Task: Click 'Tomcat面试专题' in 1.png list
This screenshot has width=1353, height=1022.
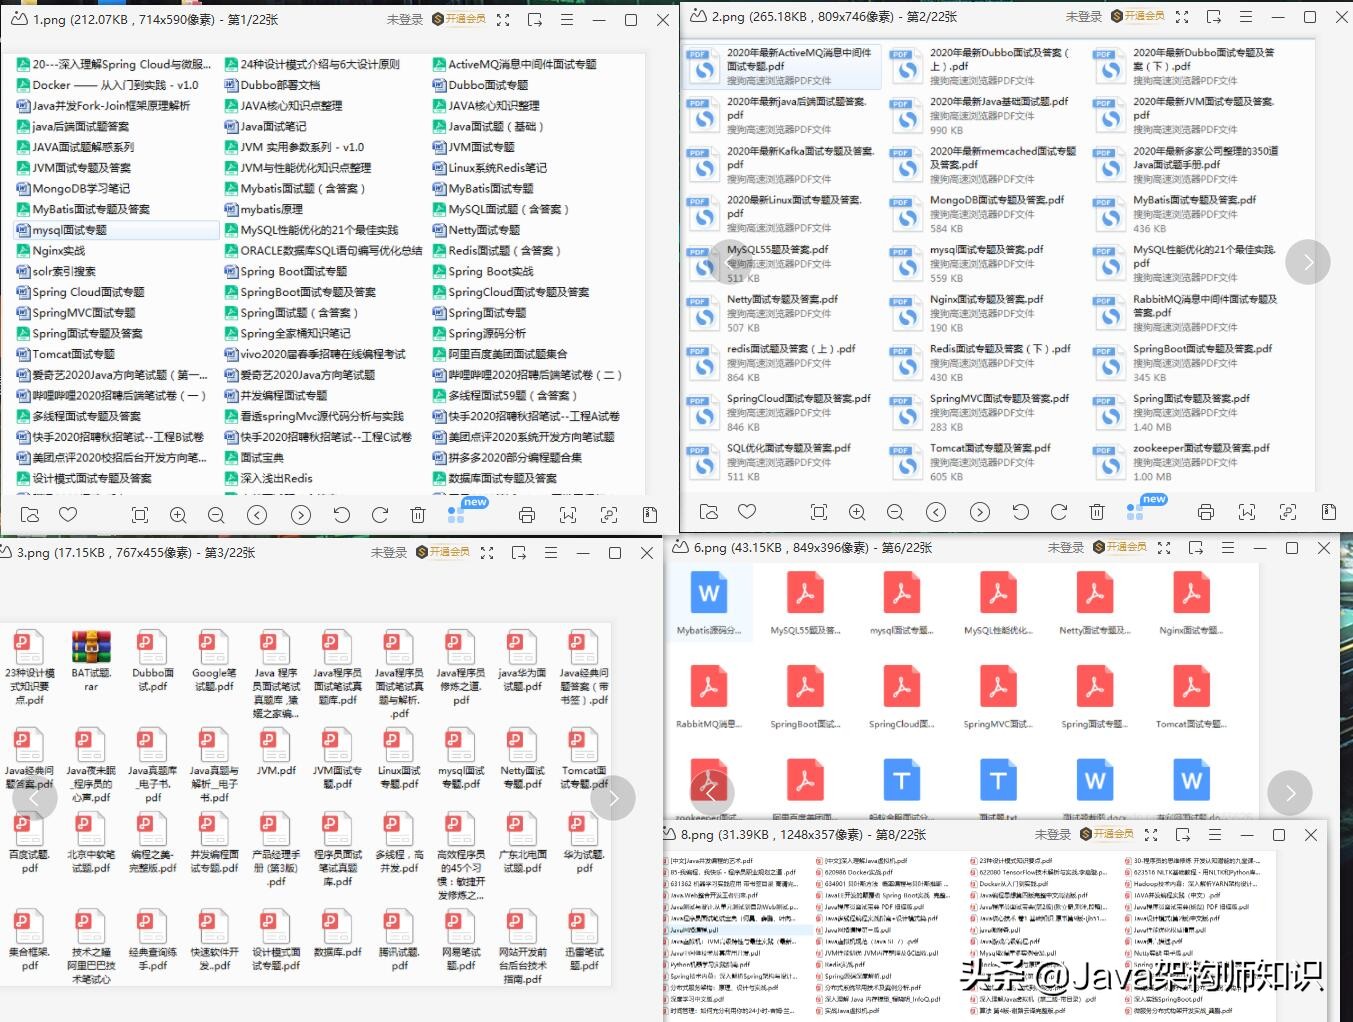Action: pos(66,354)
